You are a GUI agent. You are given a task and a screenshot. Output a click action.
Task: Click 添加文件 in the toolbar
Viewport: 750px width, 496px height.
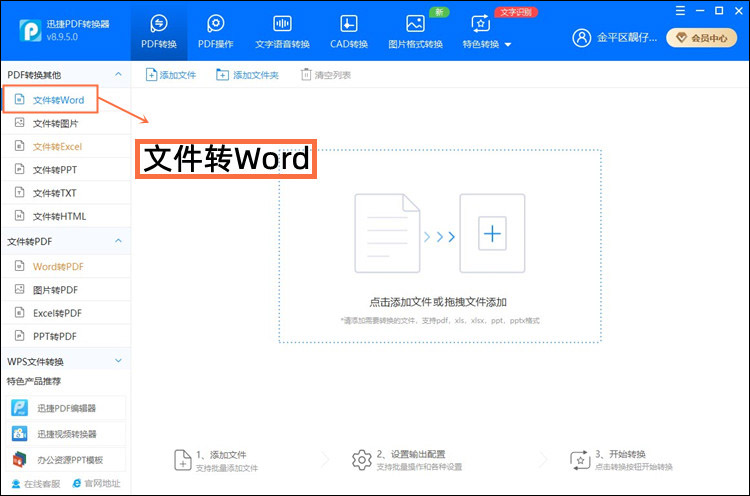171,75
